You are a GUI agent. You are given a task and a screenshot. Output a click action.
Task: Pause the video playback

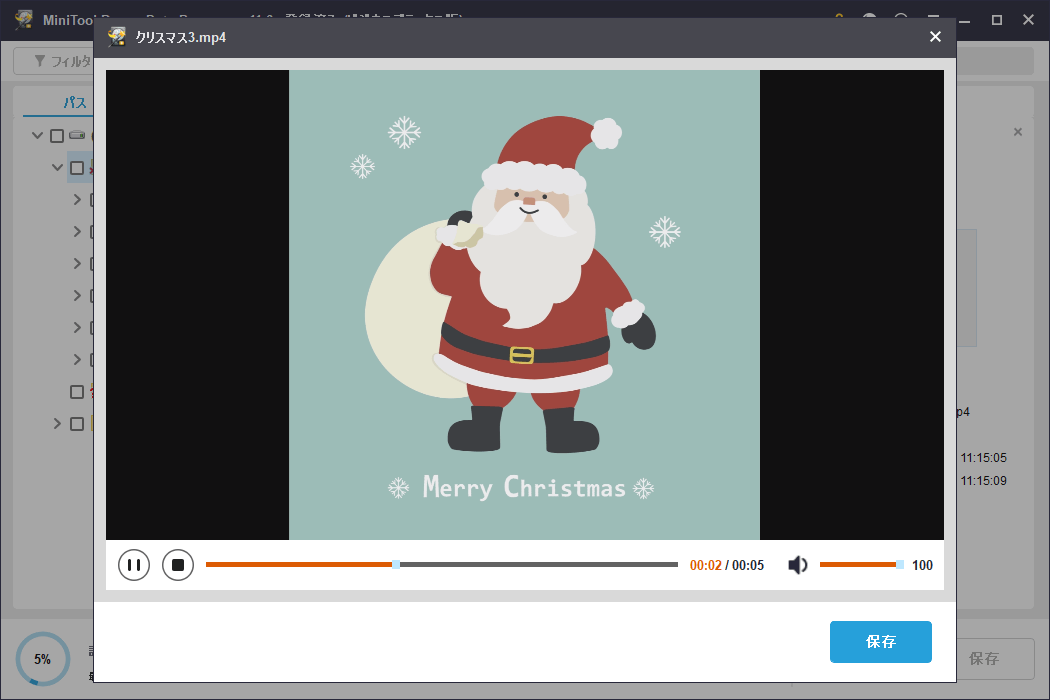point(134,565)
